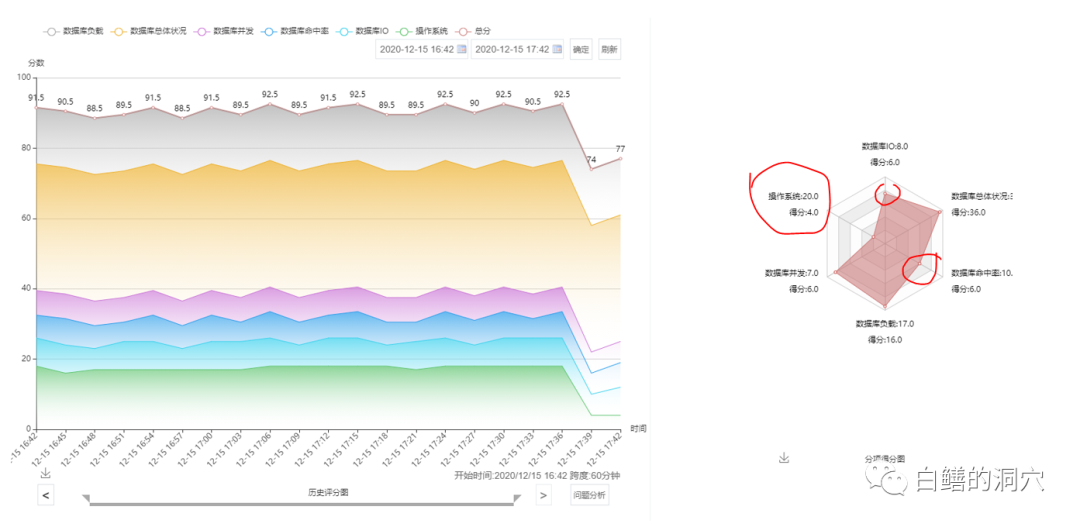Select the total score point labeled 90

click(475, 112)
